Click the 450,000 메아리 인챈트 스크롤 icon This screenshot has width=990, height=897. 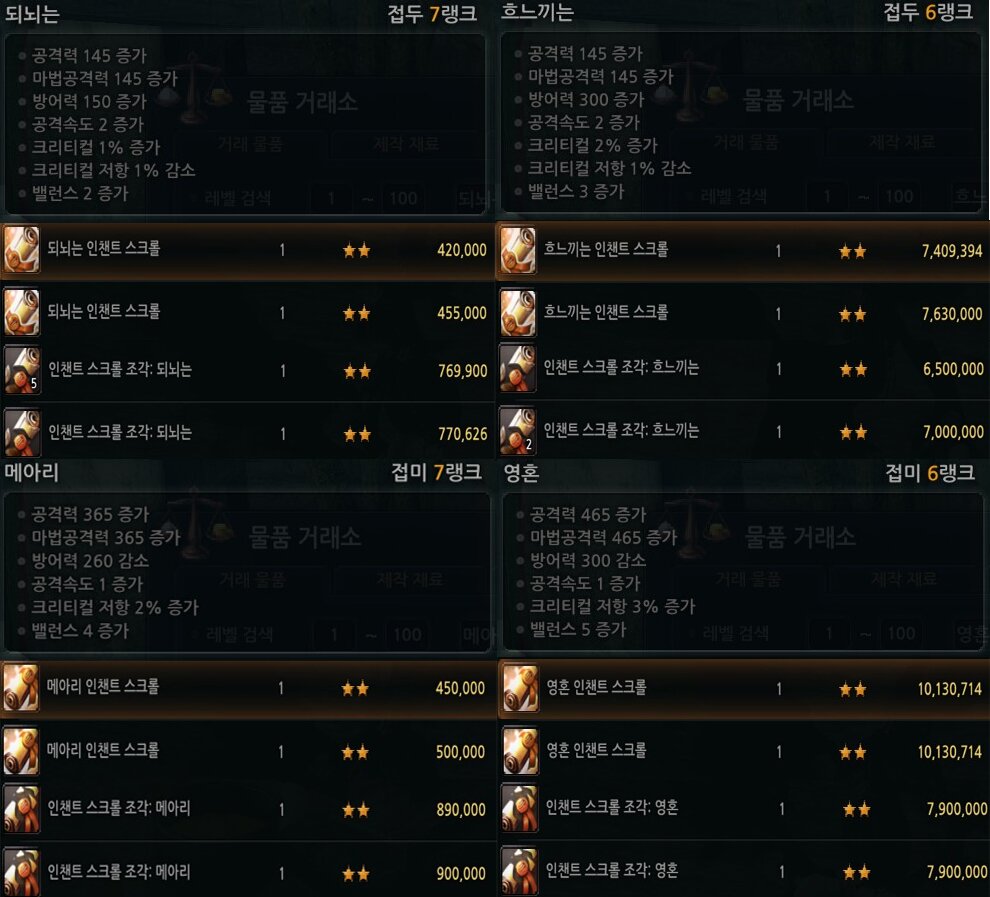click(21, 687)
